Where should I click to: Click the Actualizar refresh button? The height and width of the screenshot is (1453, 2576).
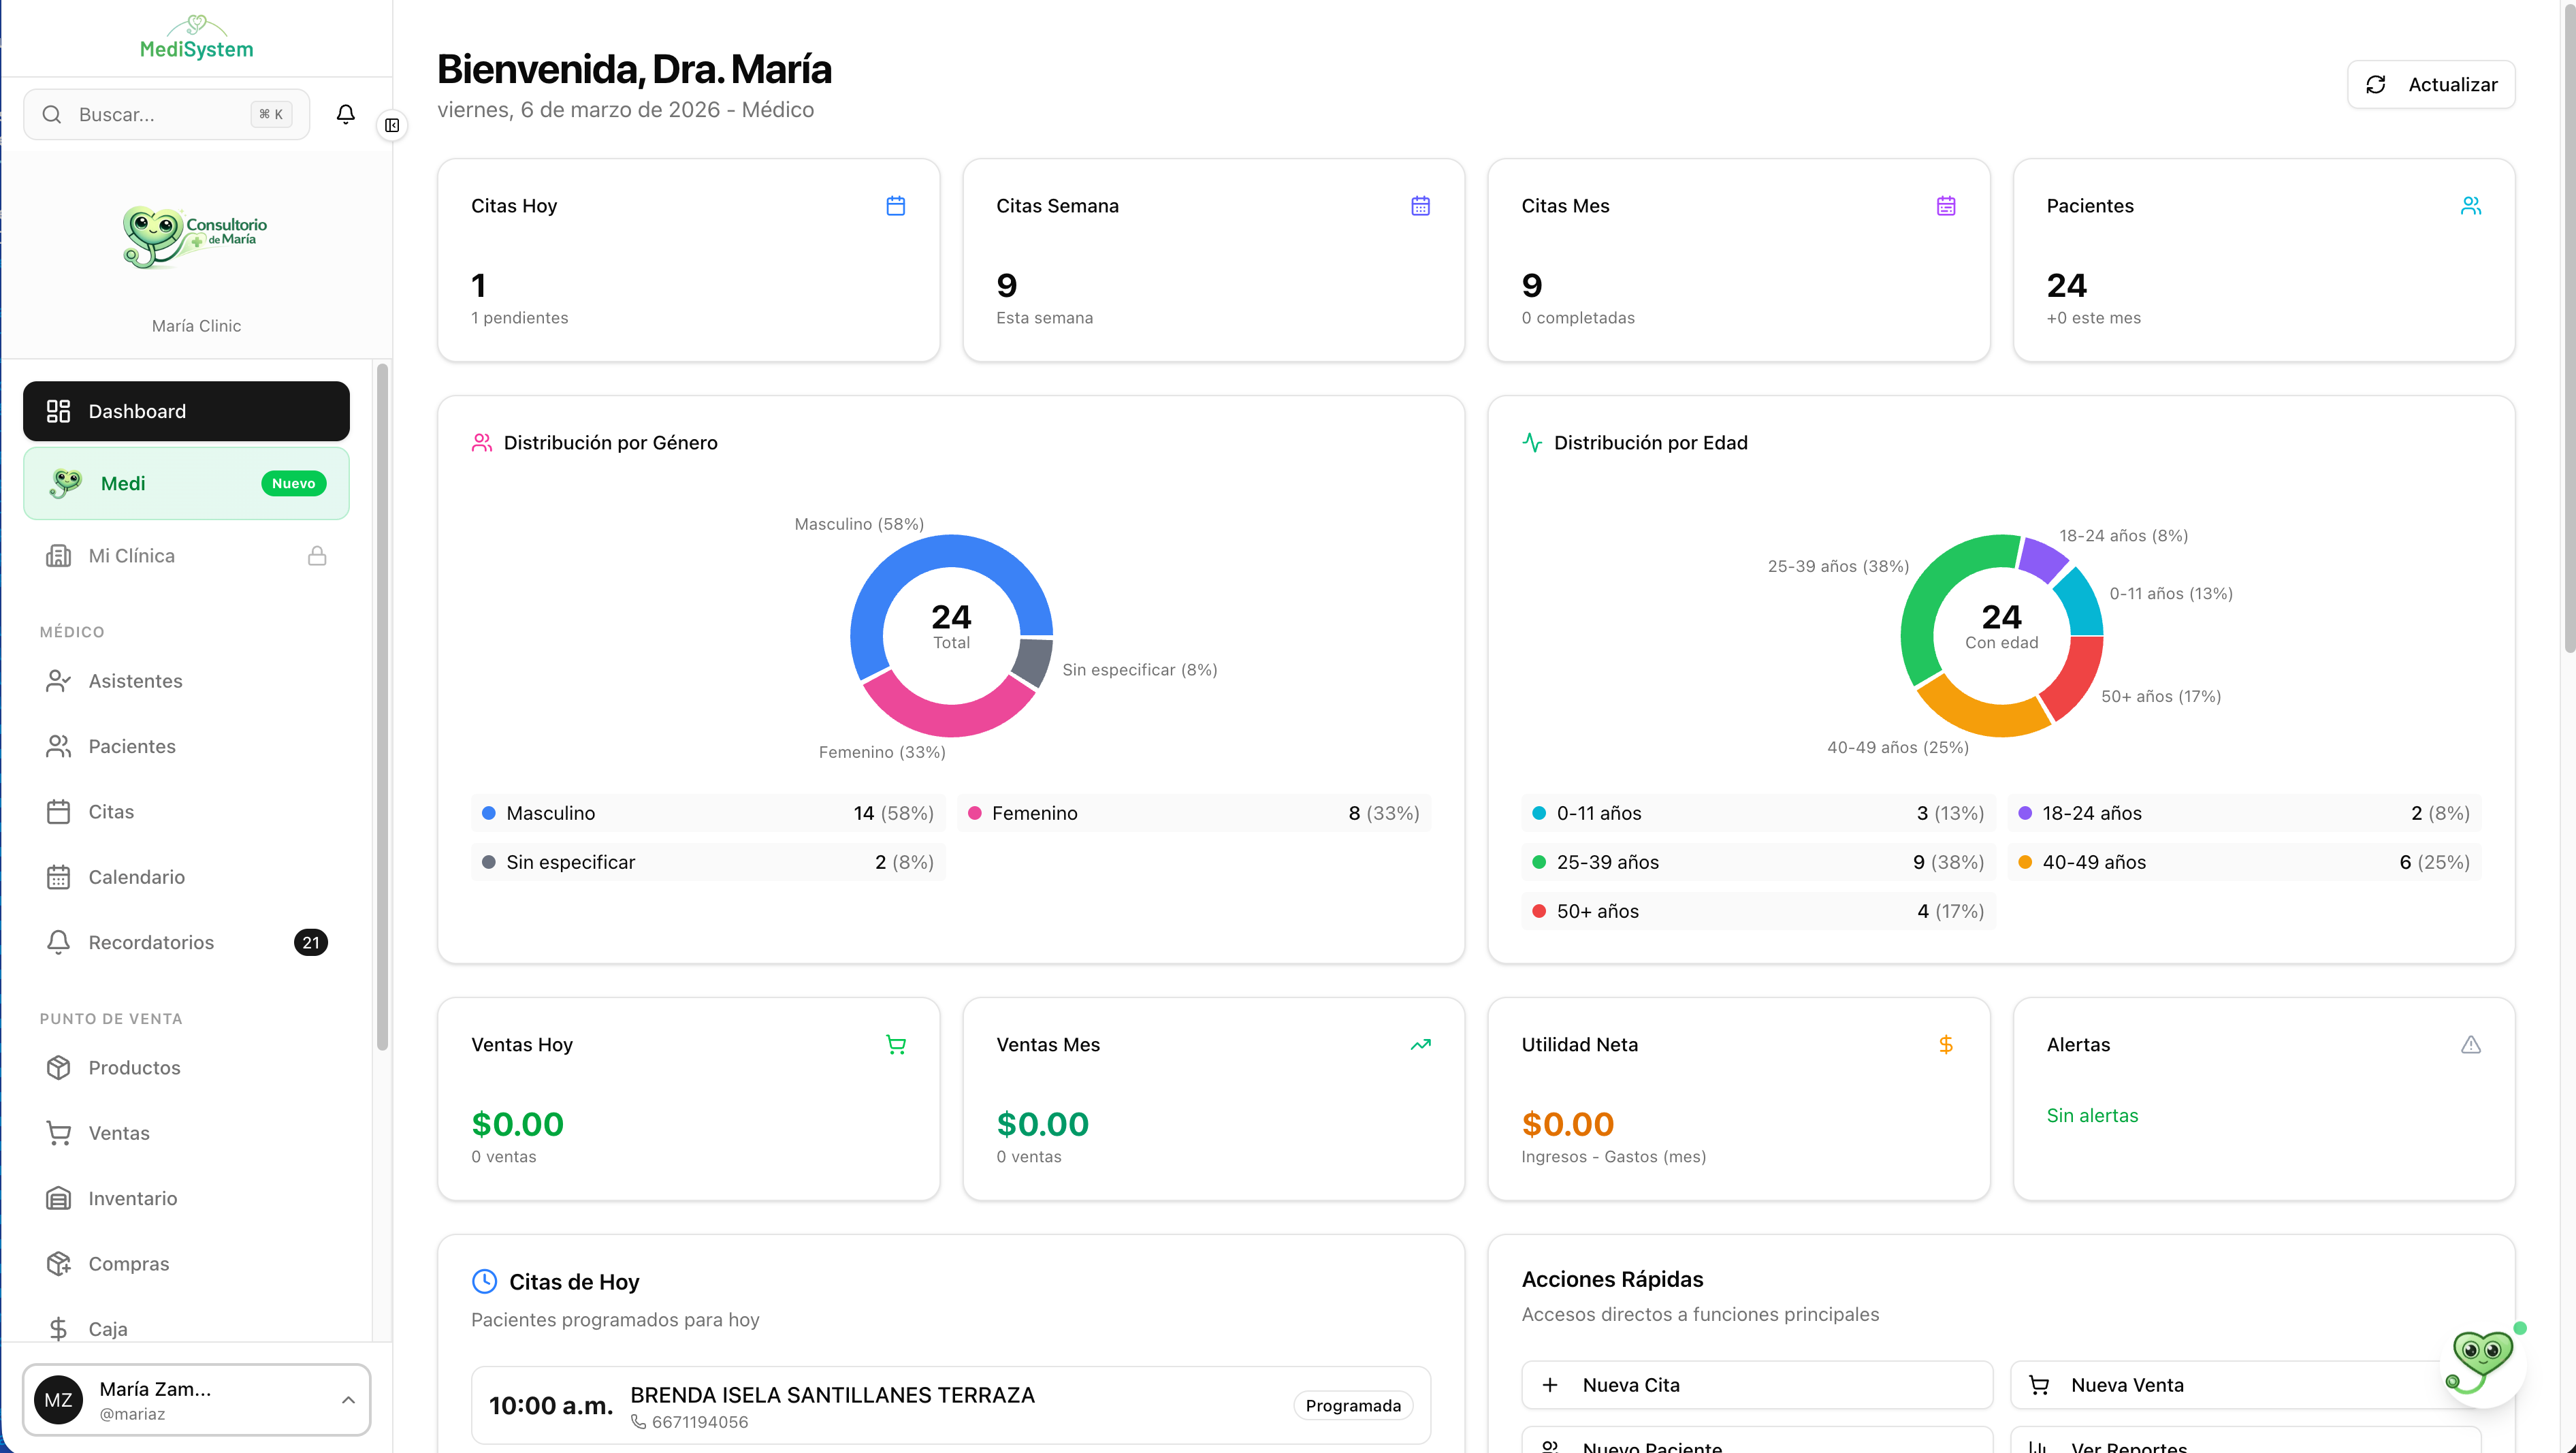tap(2431, 85)
